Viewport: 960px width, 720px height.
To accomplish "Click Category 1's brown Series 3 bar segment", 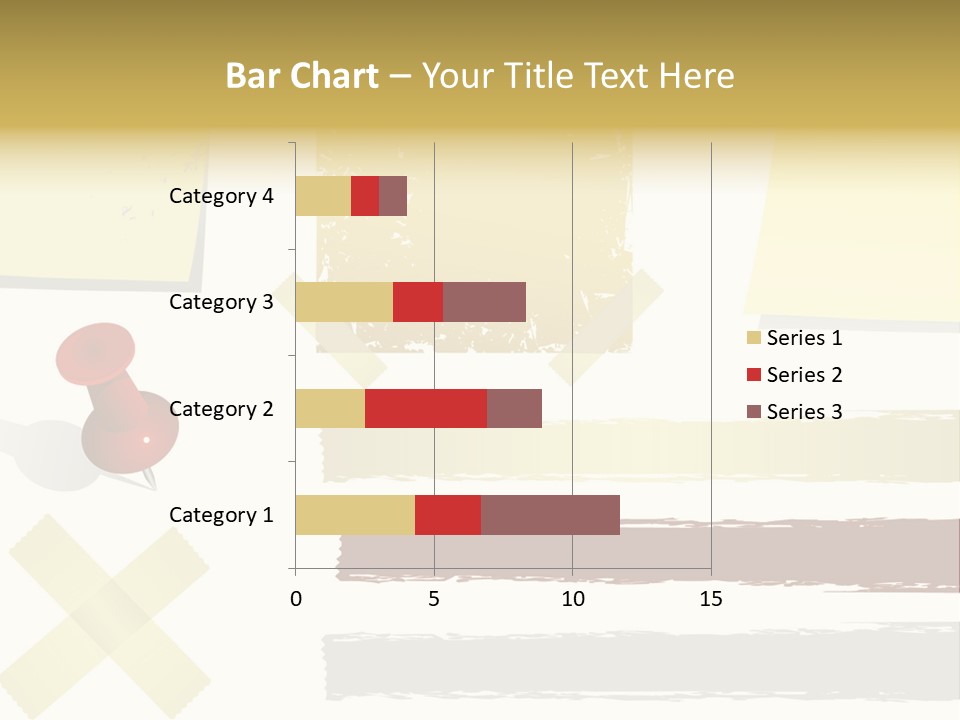I will pyautogui.click(x=550, y=515).
